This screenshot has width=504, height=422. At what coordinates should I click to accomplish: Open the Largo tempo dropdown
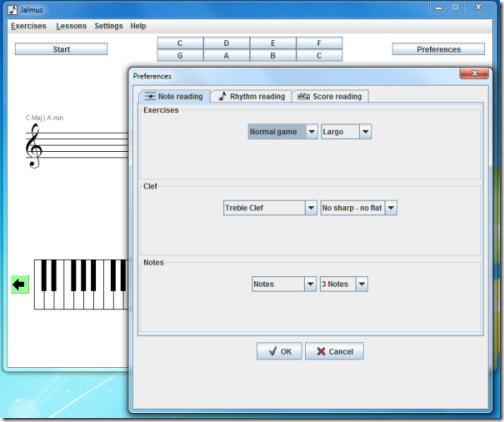tap(346, 132)
